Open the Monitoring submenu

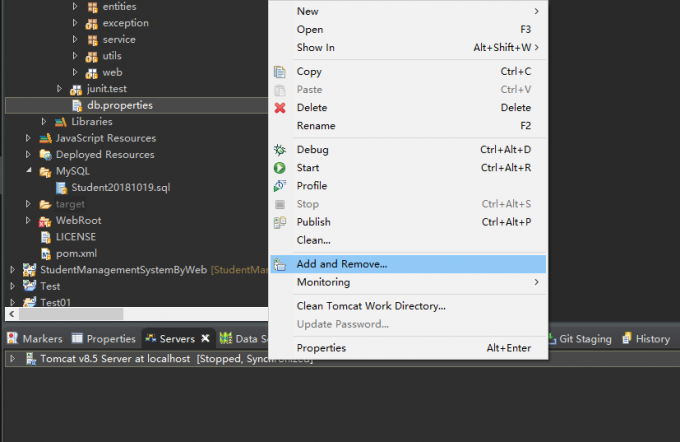[323, 282]
